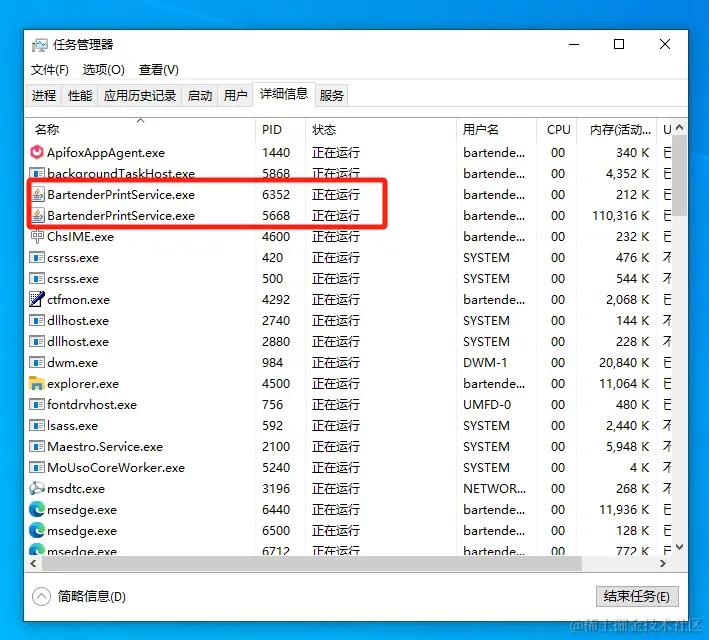Click the Maestro.Service.exe process icon
The image size is (709, 640).
coord(37,446)
